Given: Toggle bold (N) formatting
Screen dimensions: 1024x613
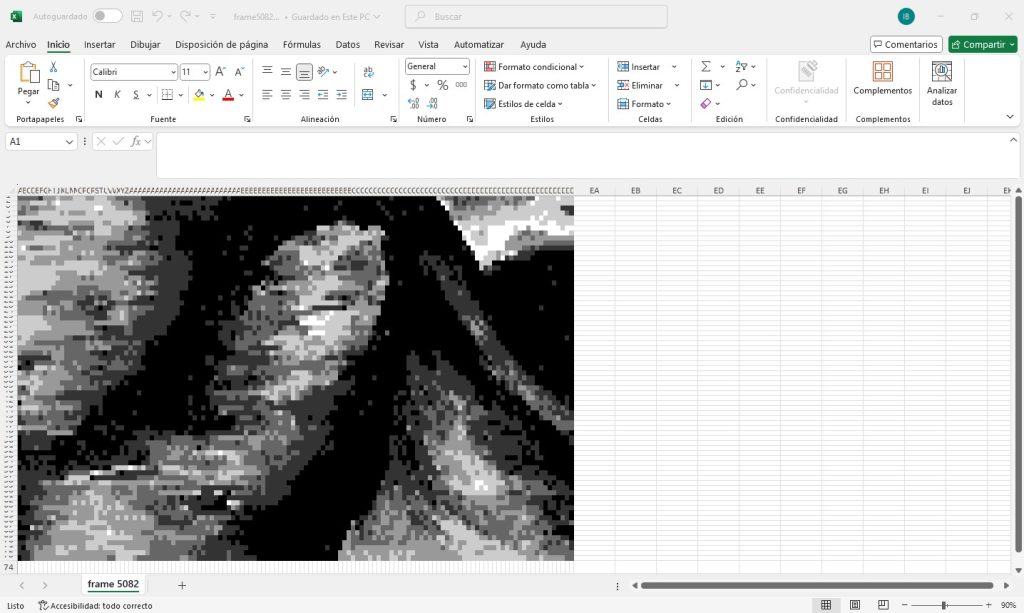Looking at the screenshot, I should (x=98, y=95).
